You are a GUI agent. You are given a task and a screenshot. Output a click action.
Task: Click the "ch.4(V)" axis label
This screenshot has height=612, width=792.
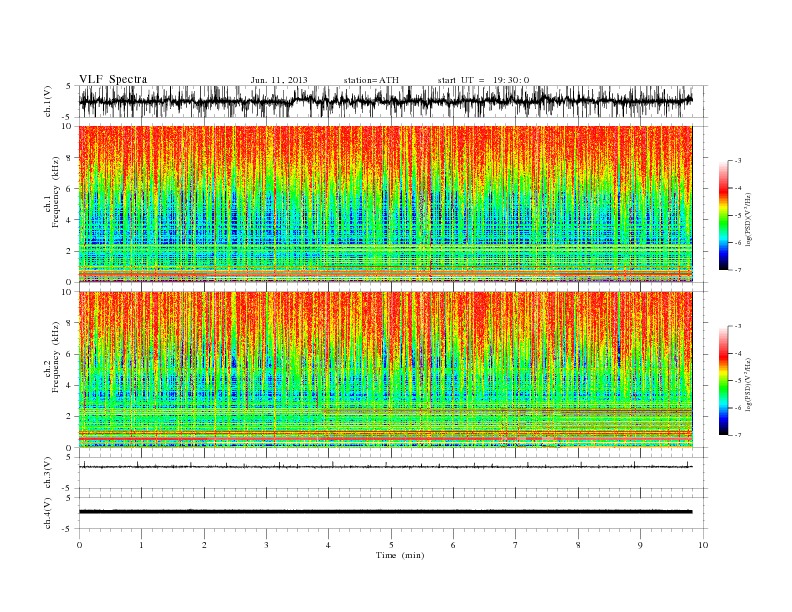(48, 513)
